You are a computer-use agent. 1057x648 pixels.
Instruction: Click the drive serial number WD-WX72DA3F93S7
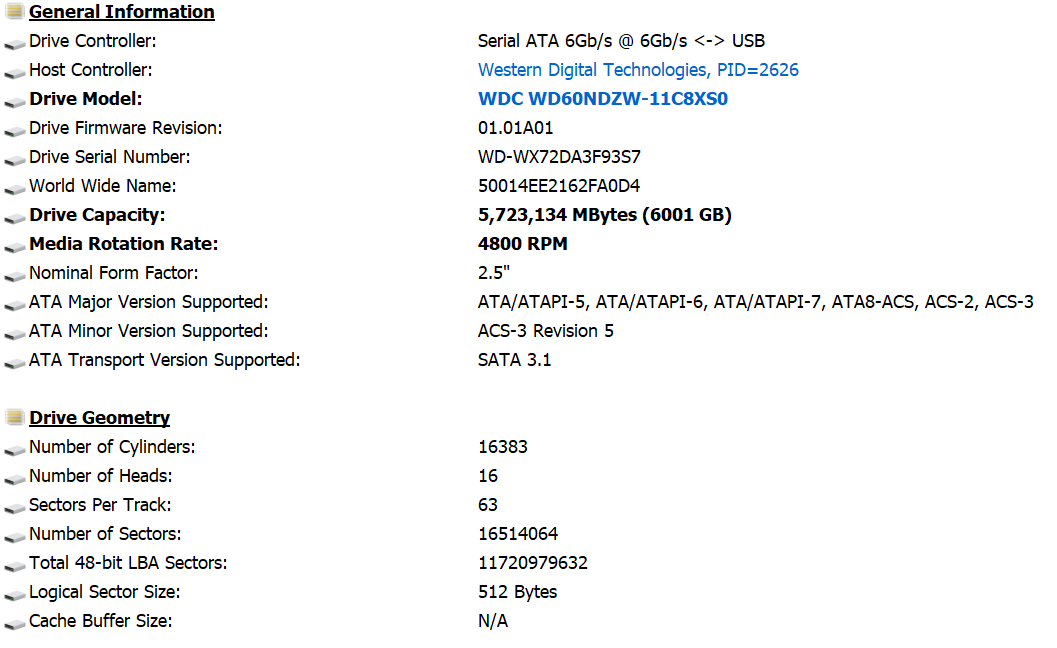point(559,157)
